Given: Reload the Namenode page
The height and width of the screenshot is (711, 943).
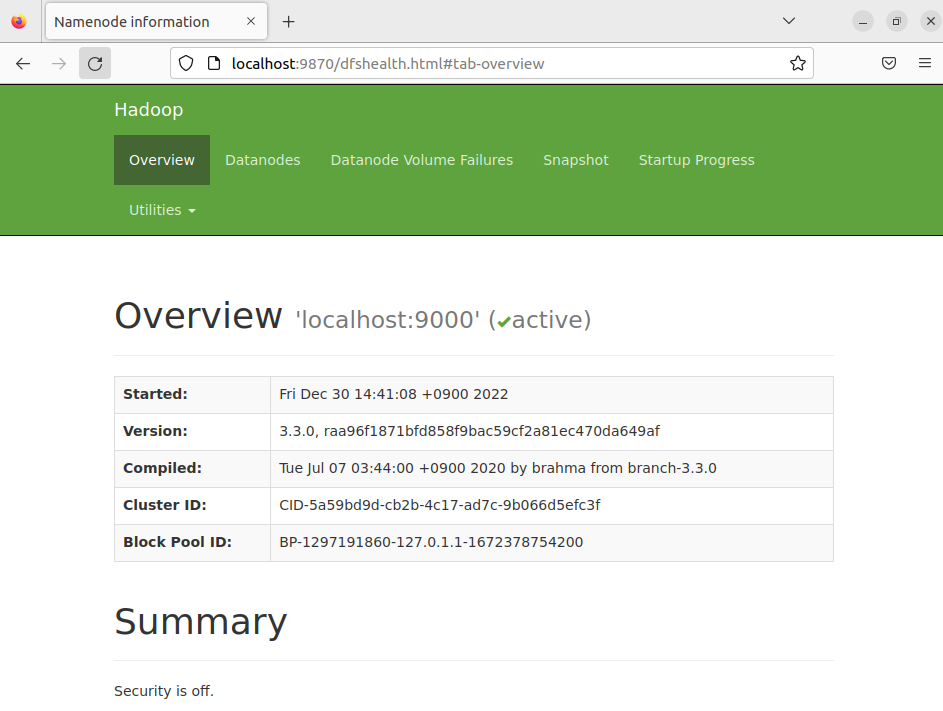Looking at the screenshot, I should [x=95, y=63].
